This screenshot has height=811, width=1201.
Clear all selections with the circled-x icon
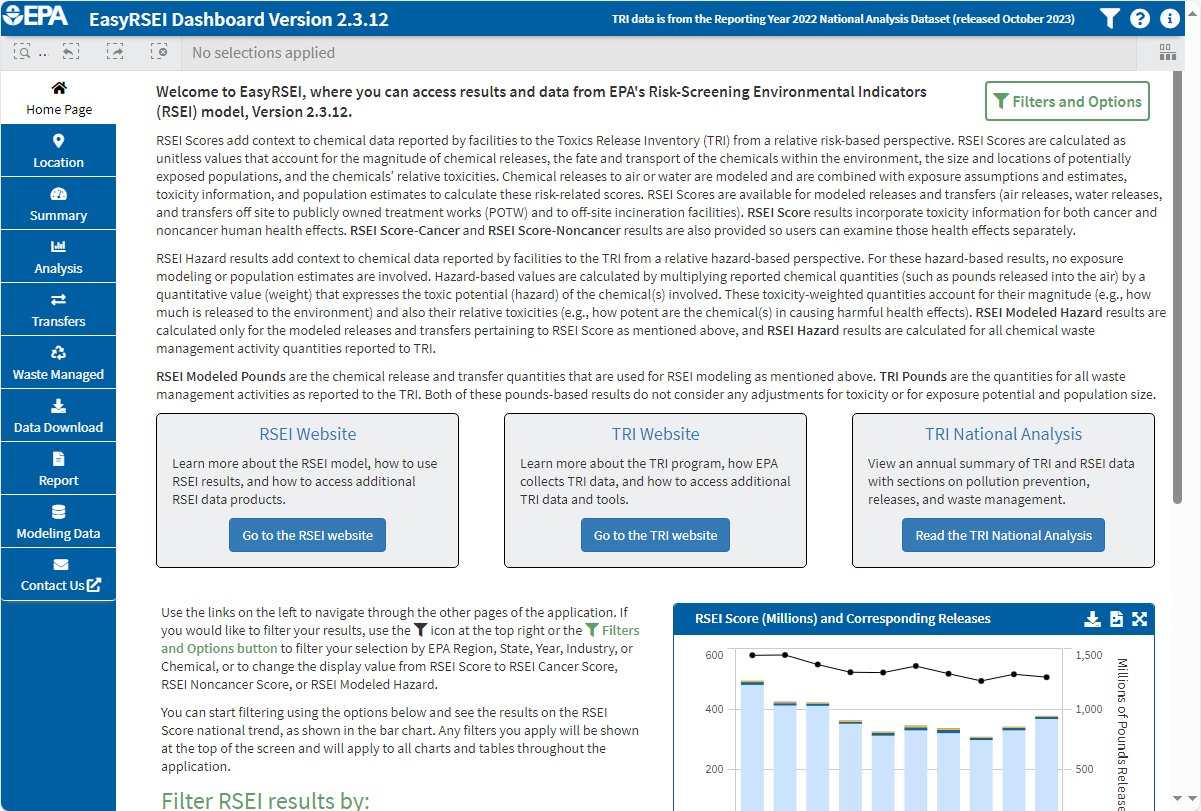(x=159, y=52)
